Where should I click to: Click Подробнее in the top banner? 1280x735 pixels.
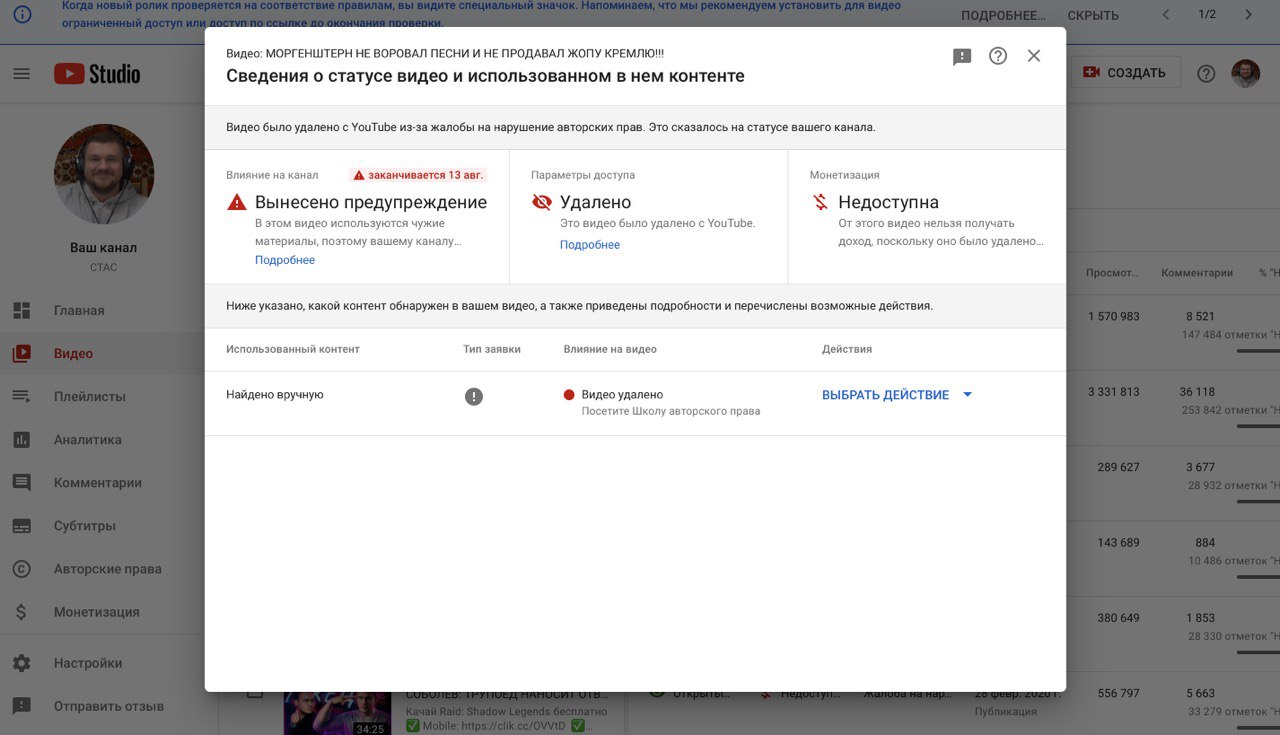click(1003, 15)
